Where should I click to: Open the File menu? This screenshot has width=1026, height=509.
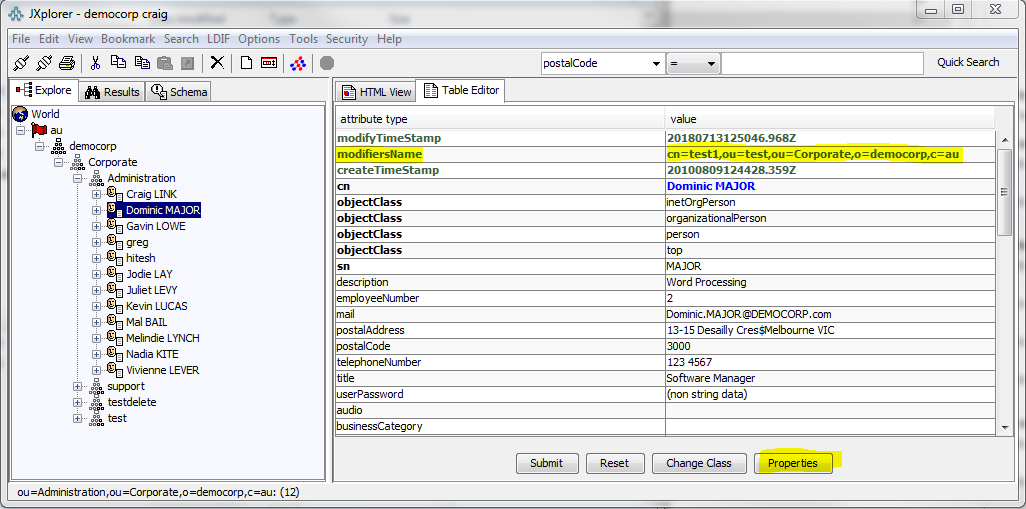[21, 39]
